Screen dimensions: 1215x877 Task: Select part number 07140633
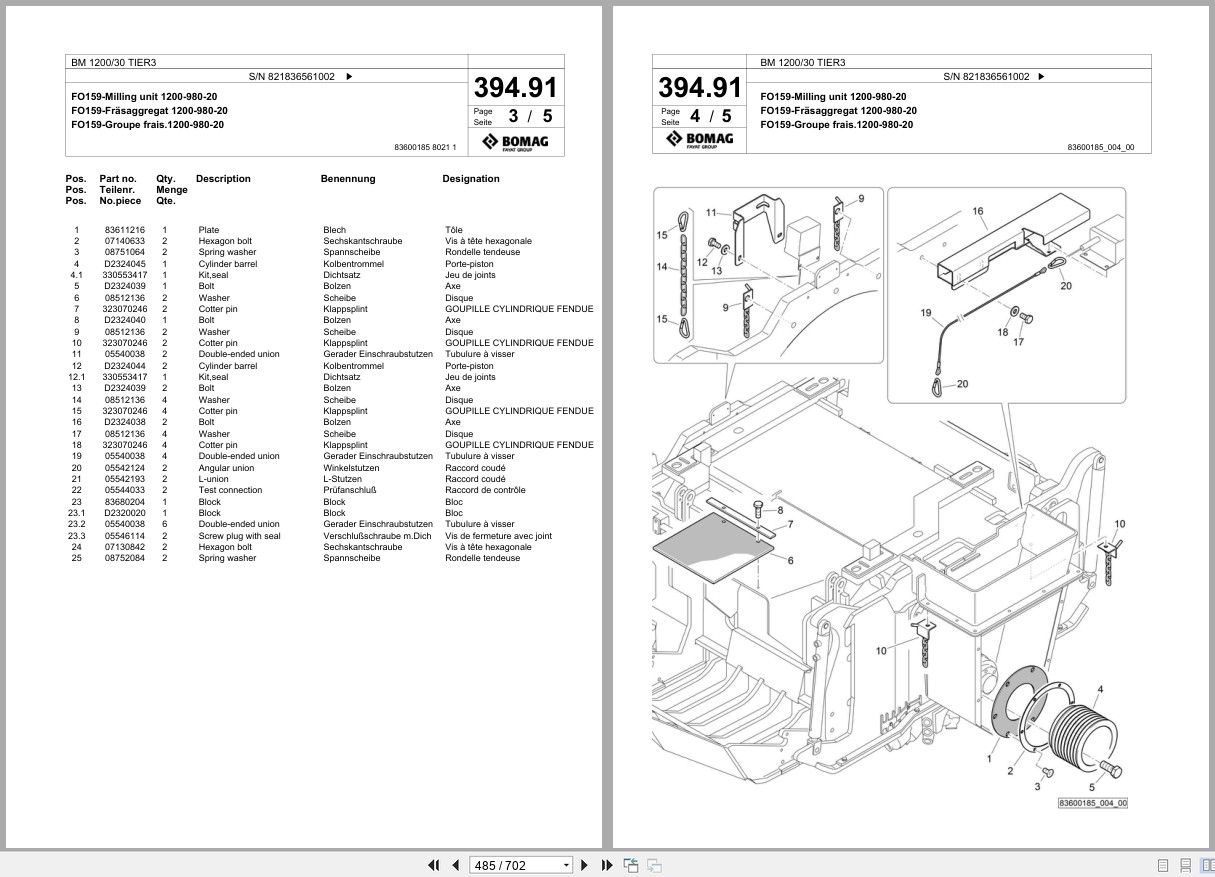click(x=124, y=241)
